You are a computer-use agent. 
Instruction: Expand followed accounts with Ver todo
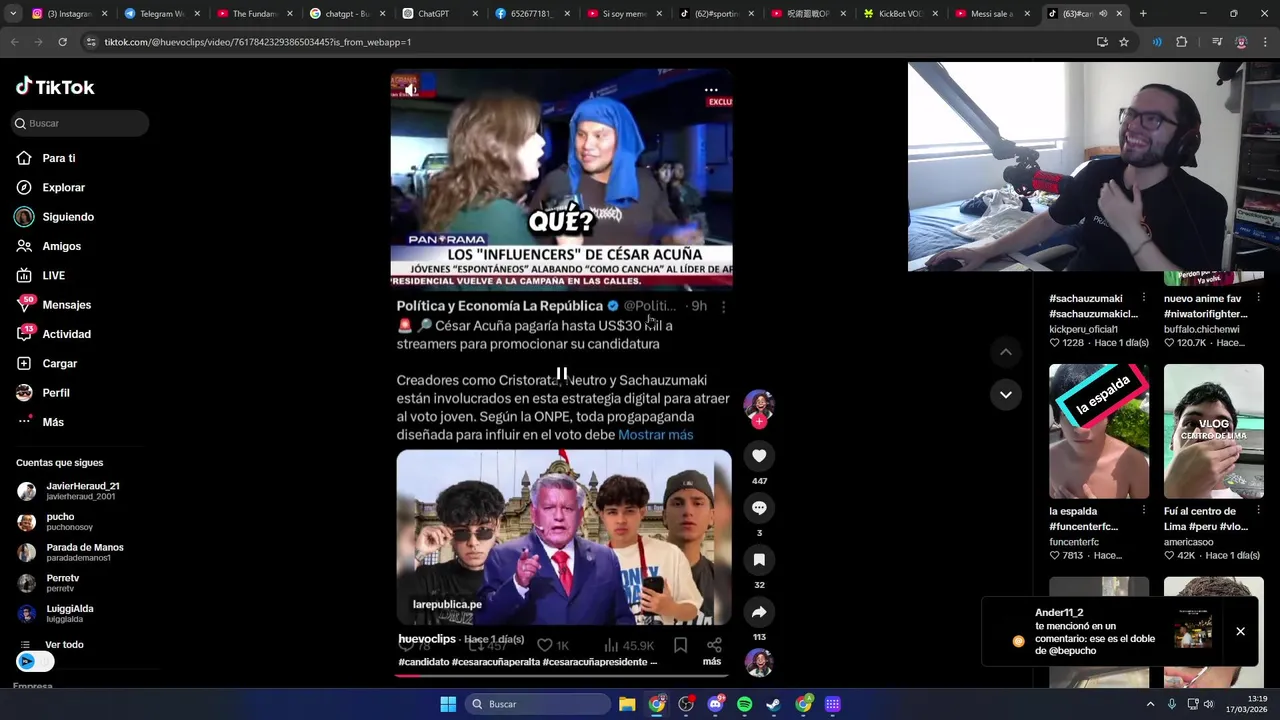[64, 645]
